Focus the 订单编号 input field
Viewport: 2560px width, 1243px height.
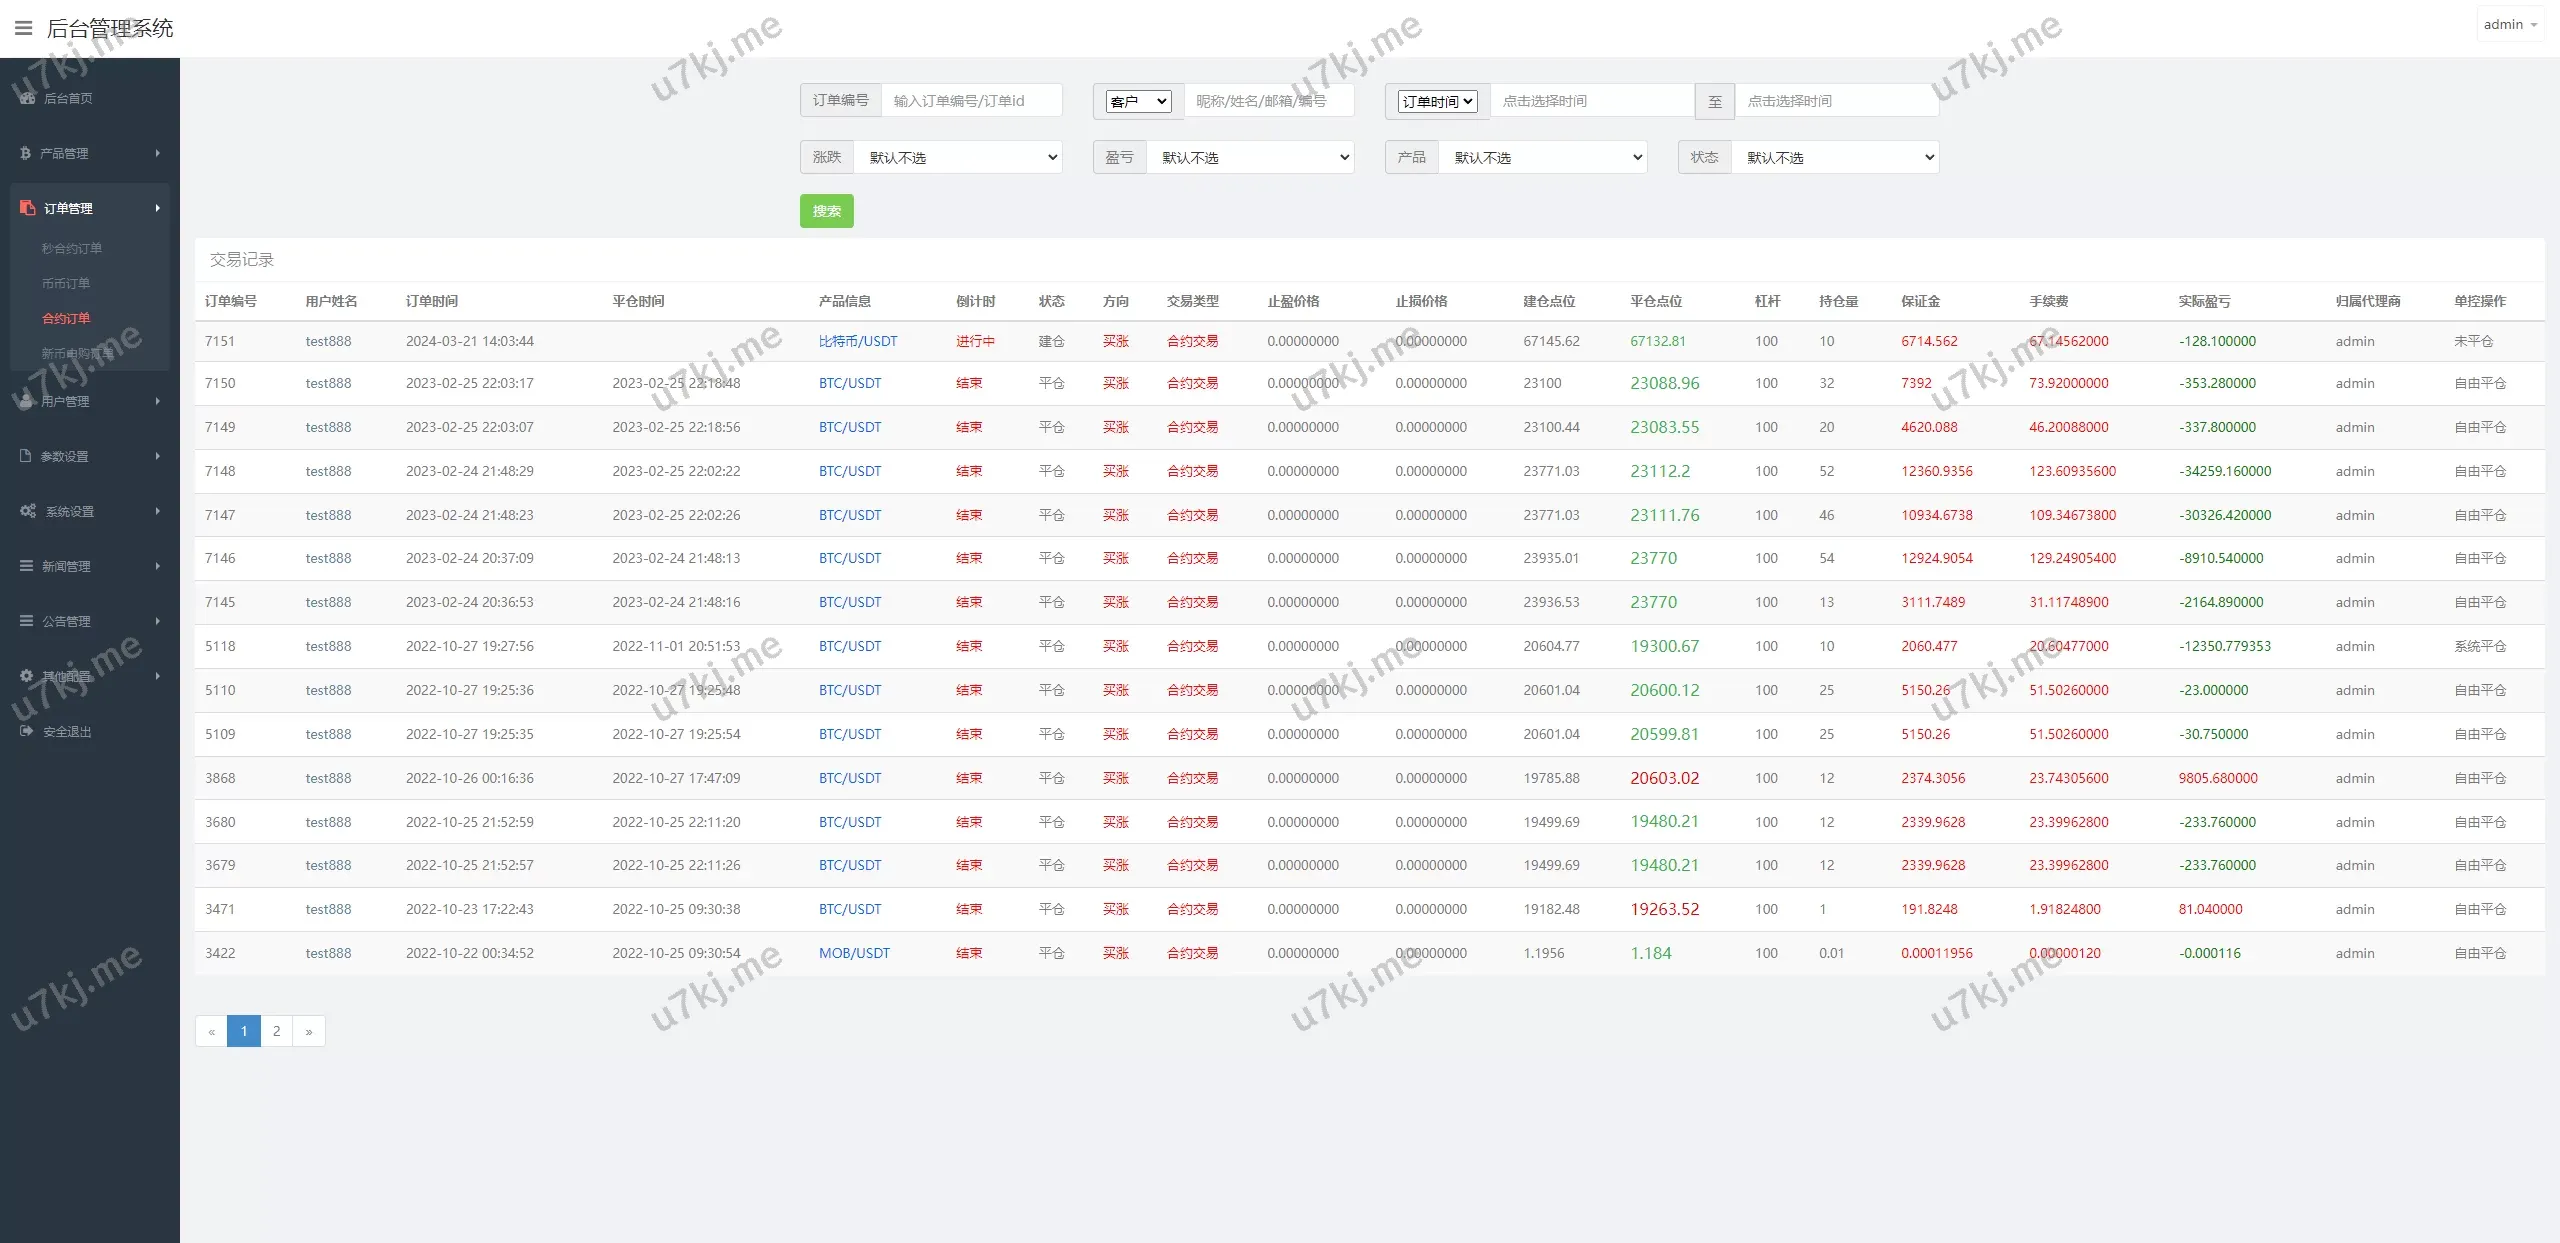pos(970,101)
